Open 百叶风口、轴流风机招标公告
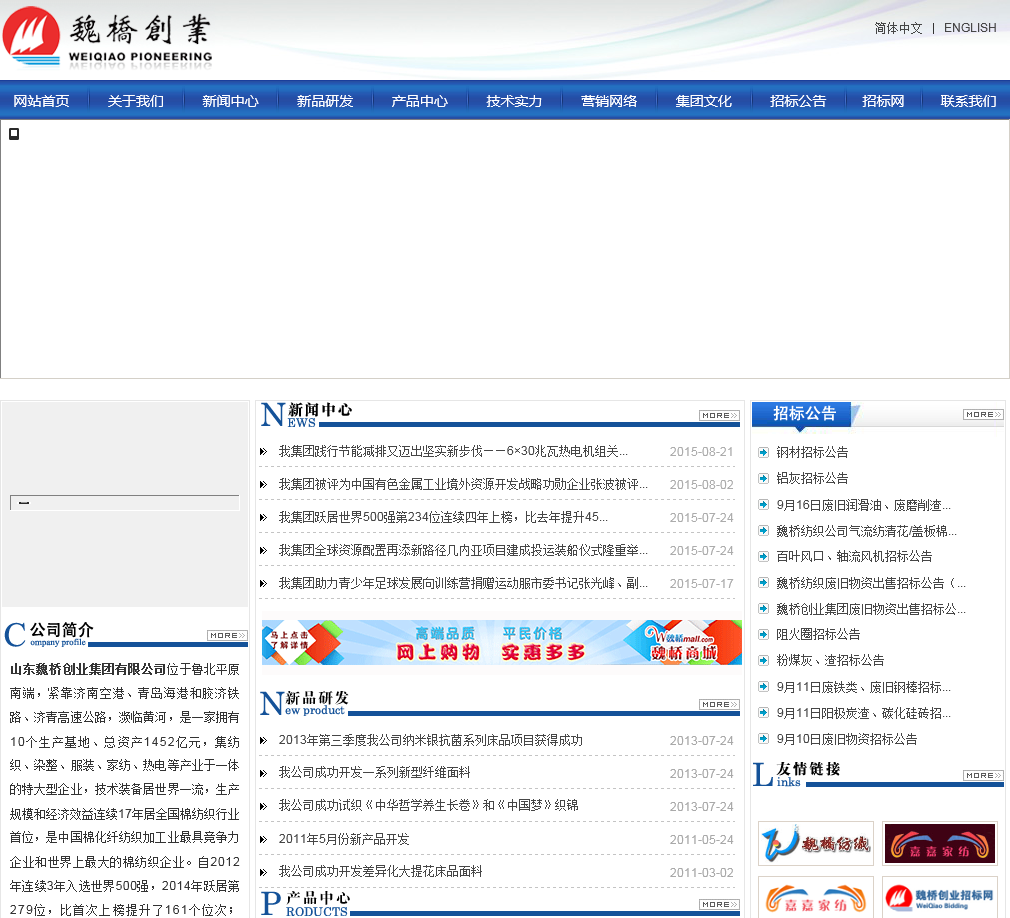 [x=854, y=557]
